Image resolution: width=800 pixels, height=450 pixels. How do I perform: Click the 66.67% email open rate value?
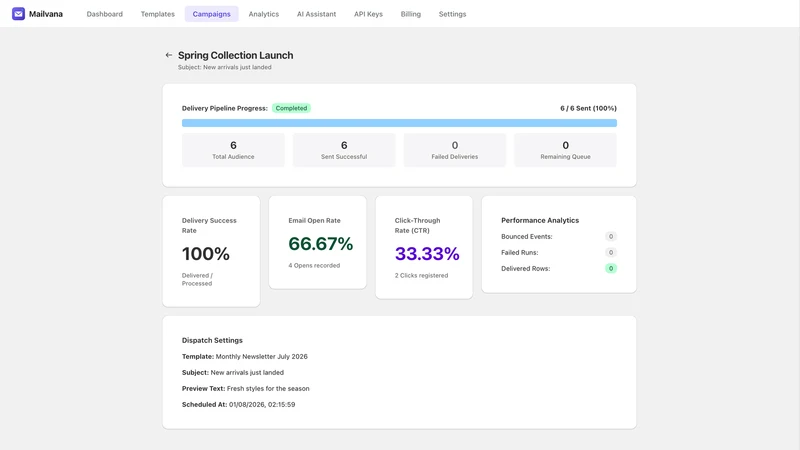320,244
